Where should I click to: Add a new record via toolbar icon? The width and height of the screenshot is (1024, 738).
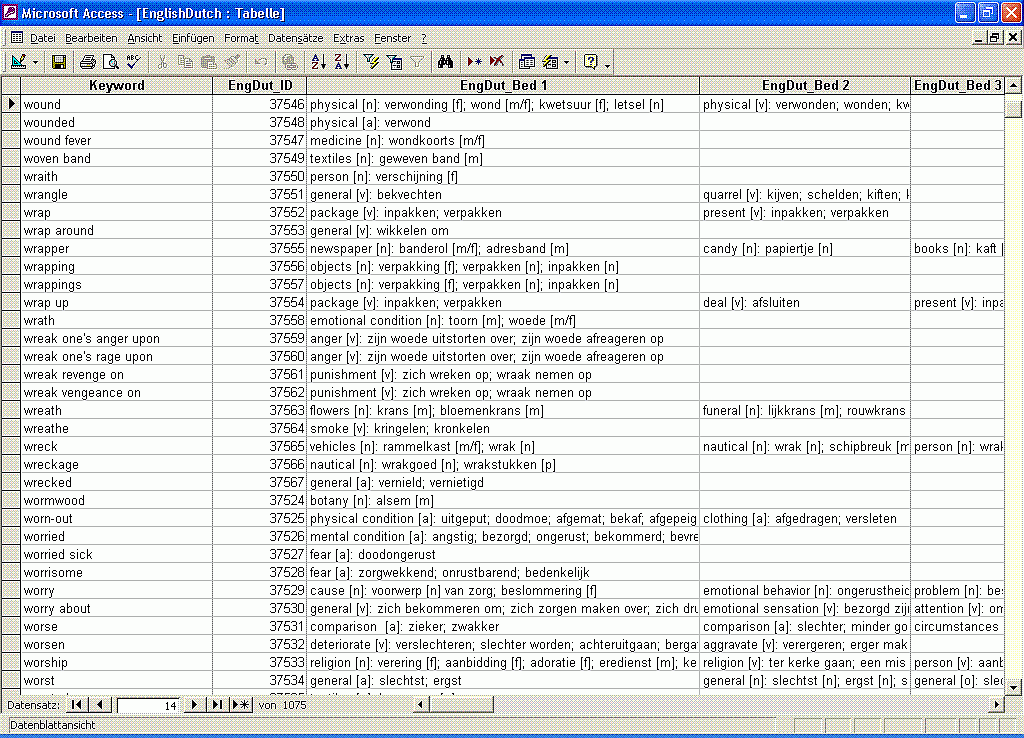coord(474,62)
